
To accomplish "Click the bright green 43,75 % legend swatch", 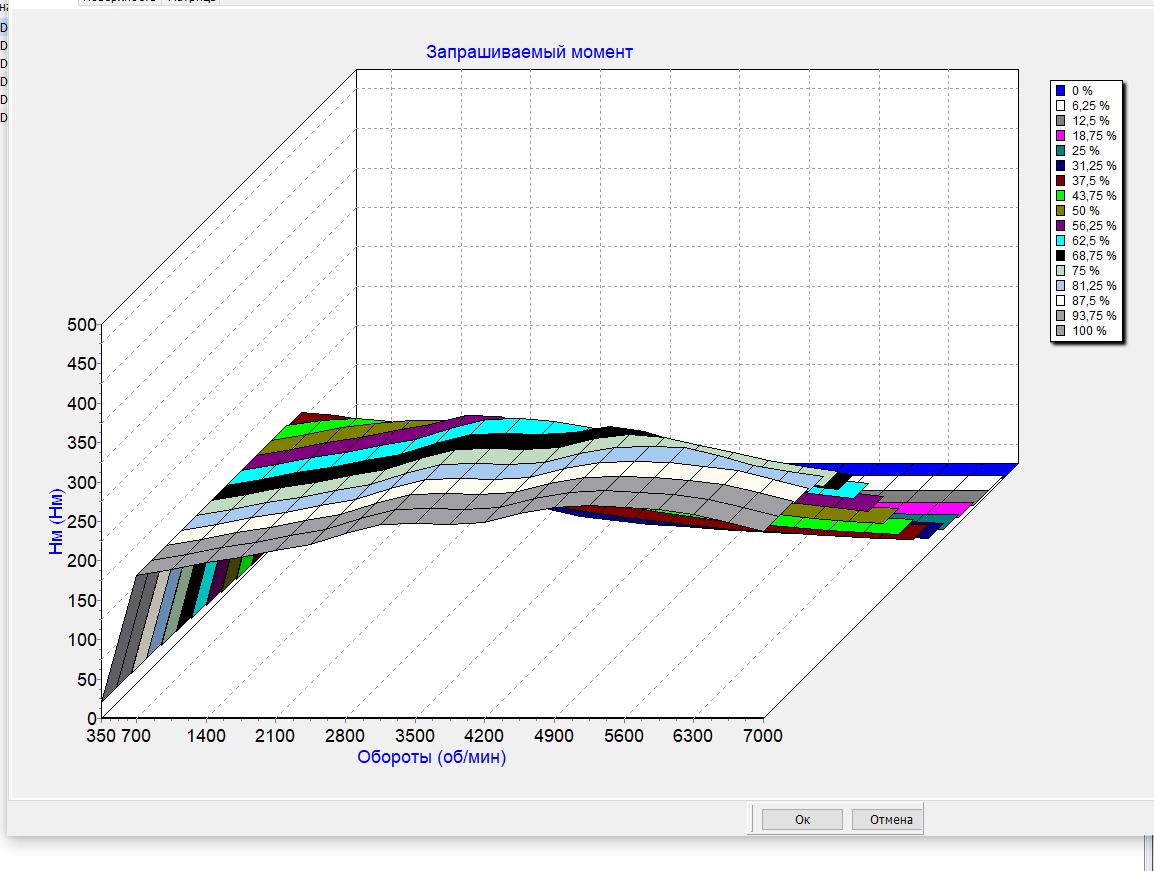I will point(1061,195).
